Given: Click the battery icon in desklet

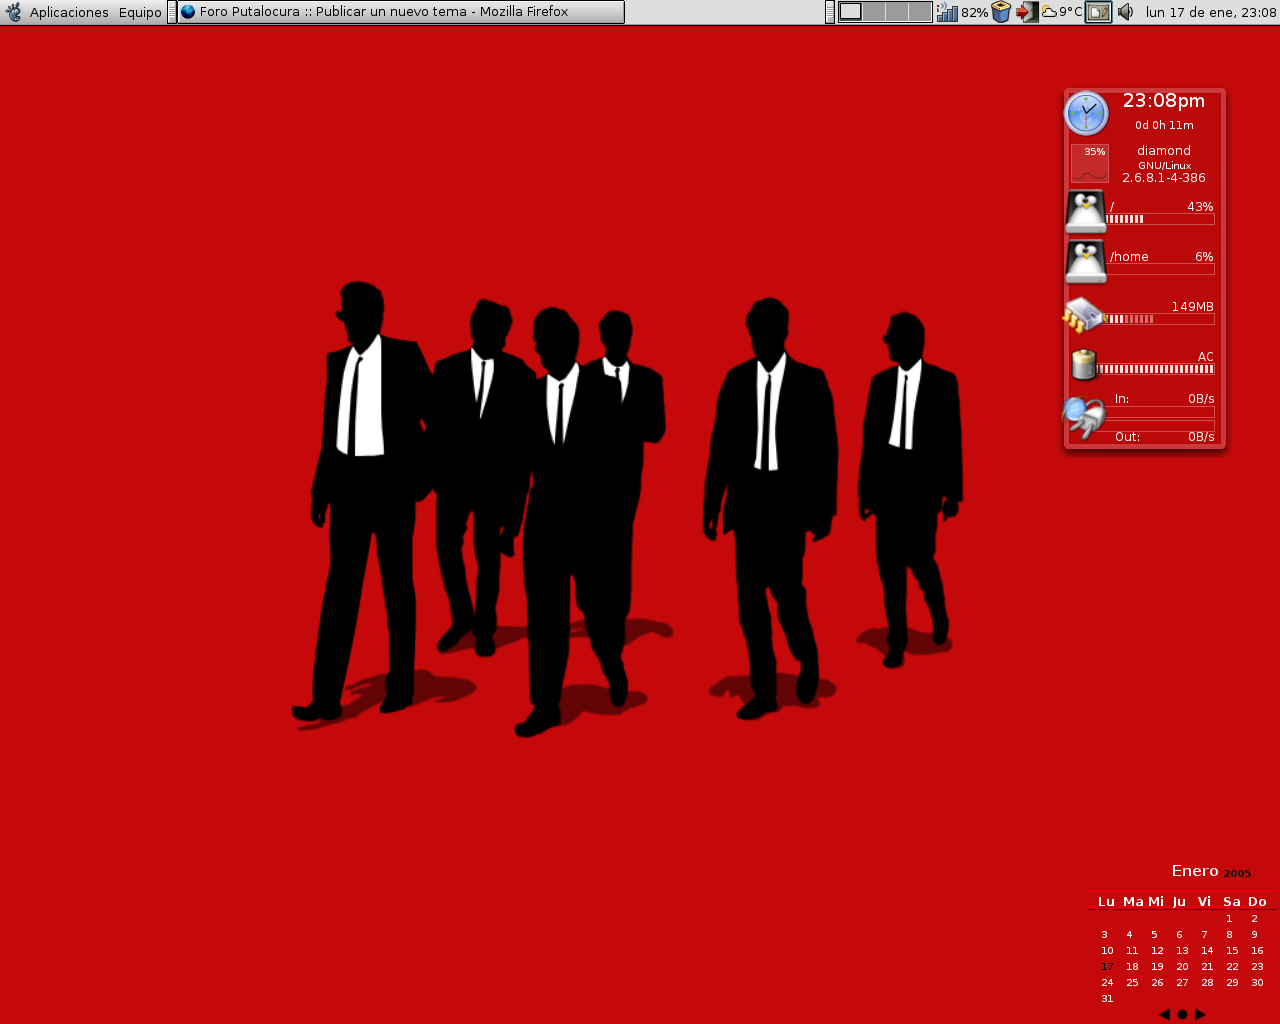Looking at the screenshot, I should (x=1083, y=364).
